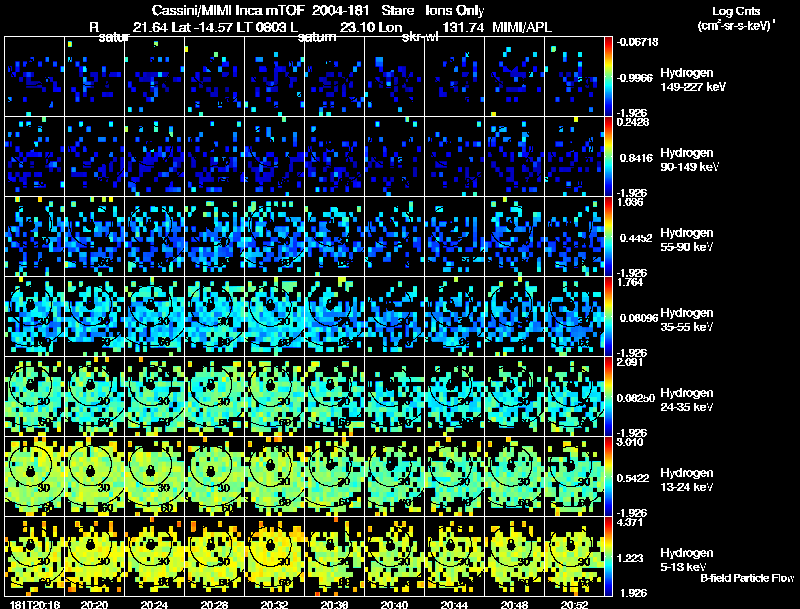This screenshot has width=800, height=609.
Task: Click the 'Ions Only' title text
Action: pyautogui.click(x=455, y=10)
